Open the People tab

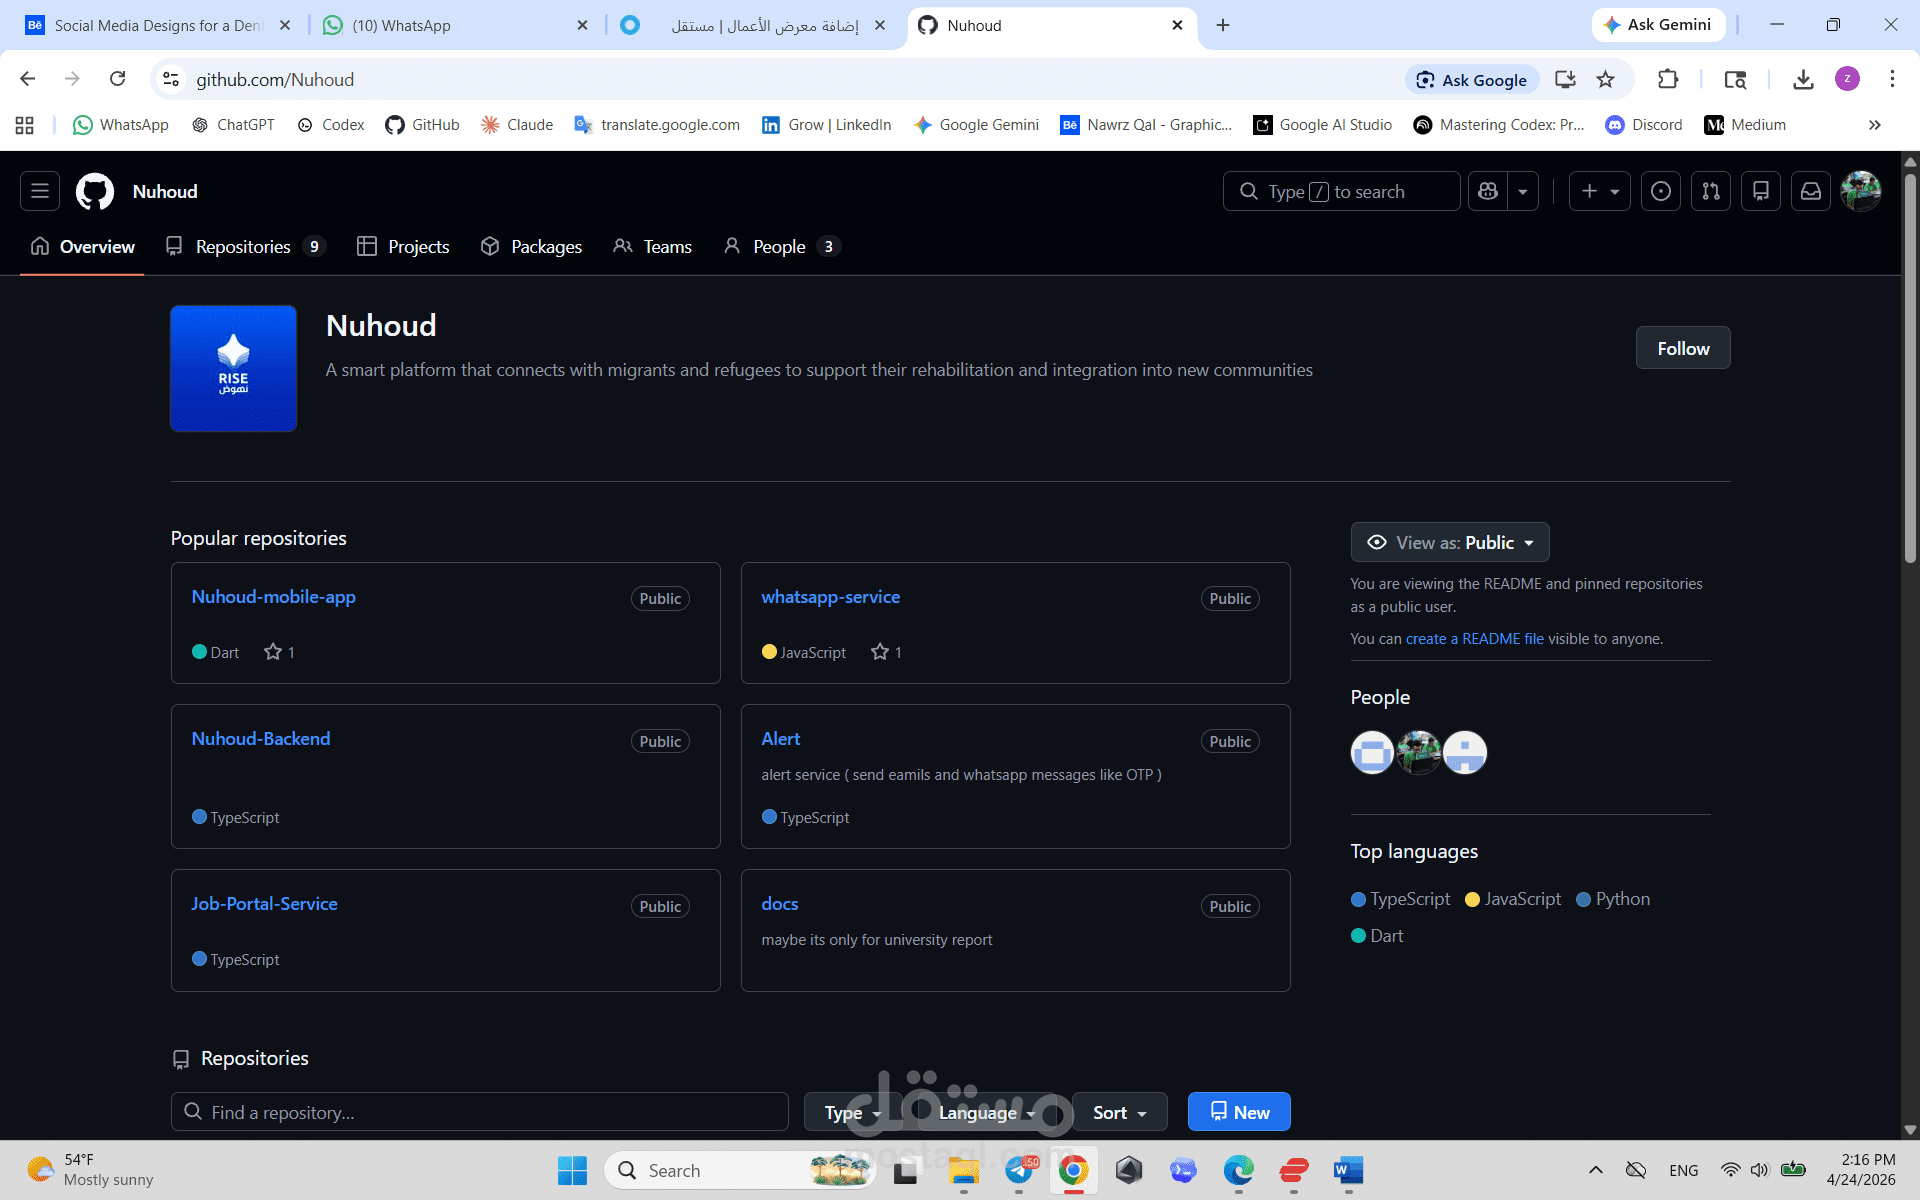tap(781, 247)
